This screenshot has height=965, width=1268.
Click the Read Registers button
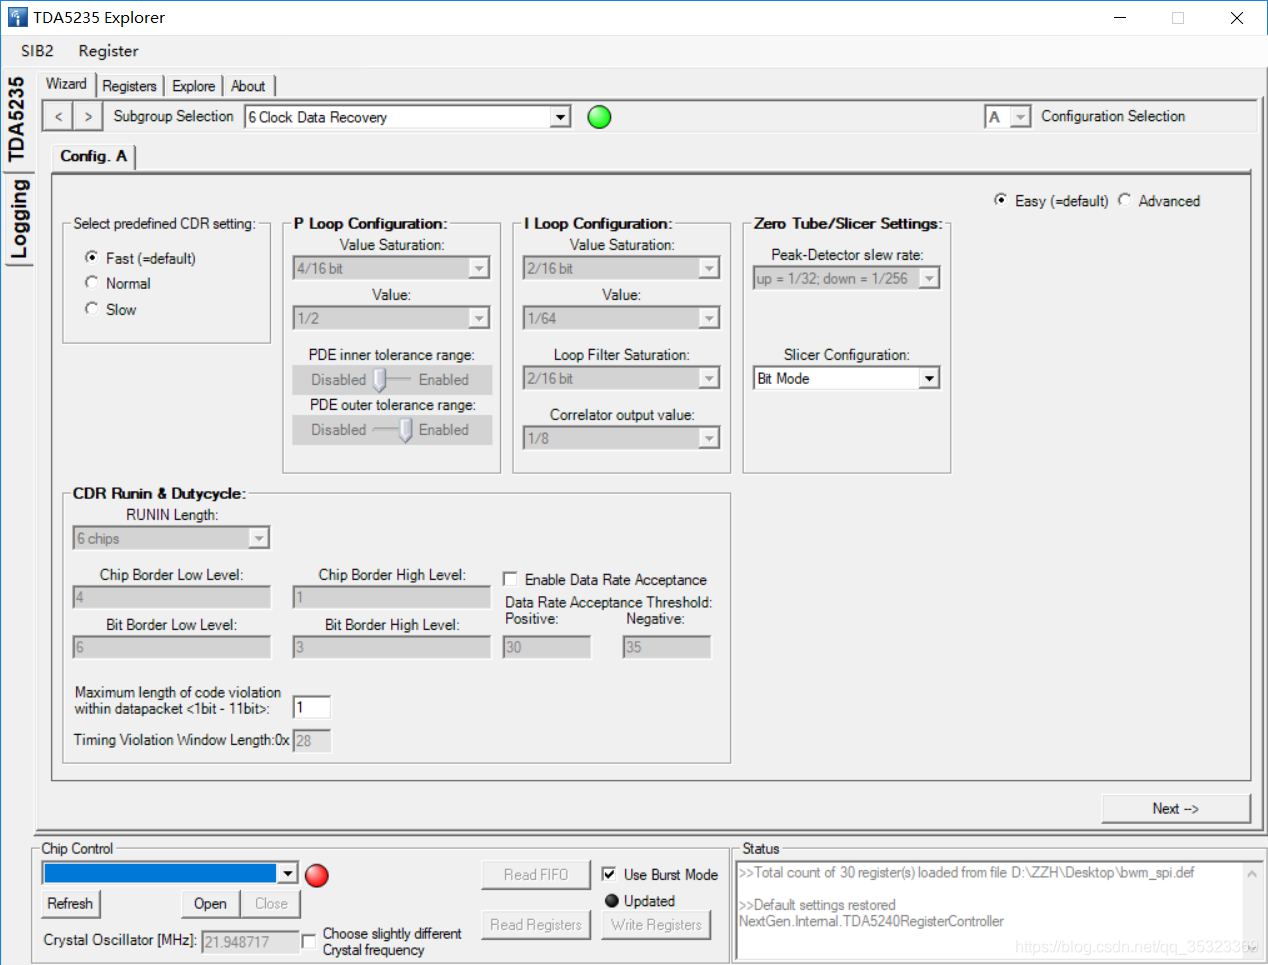point(535,925)
